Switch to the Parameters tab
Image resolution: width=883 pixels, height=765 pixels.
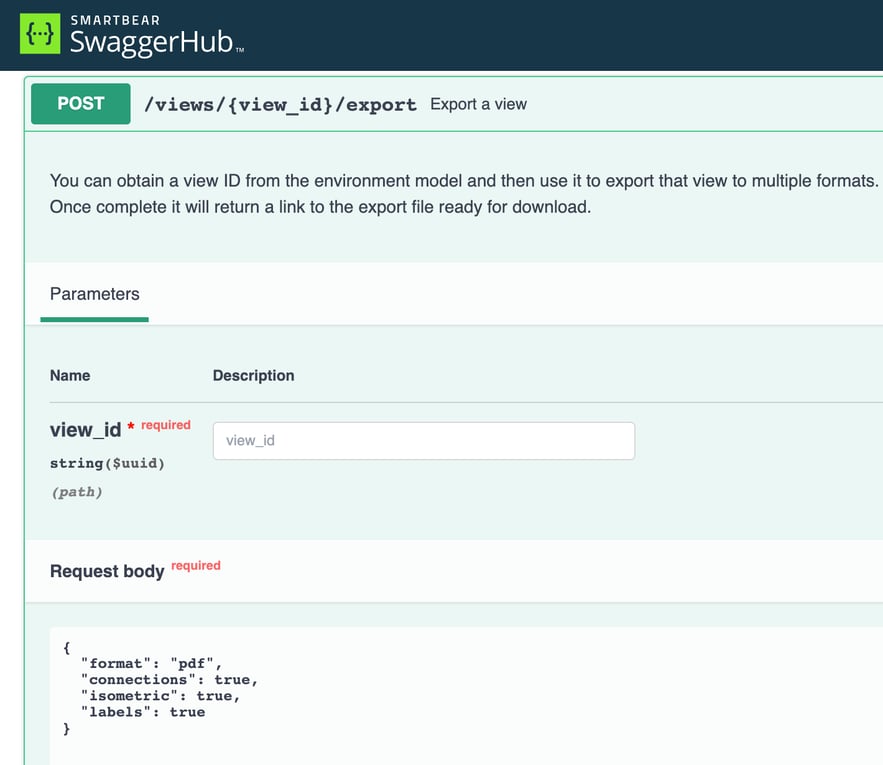tap(94, 293)
